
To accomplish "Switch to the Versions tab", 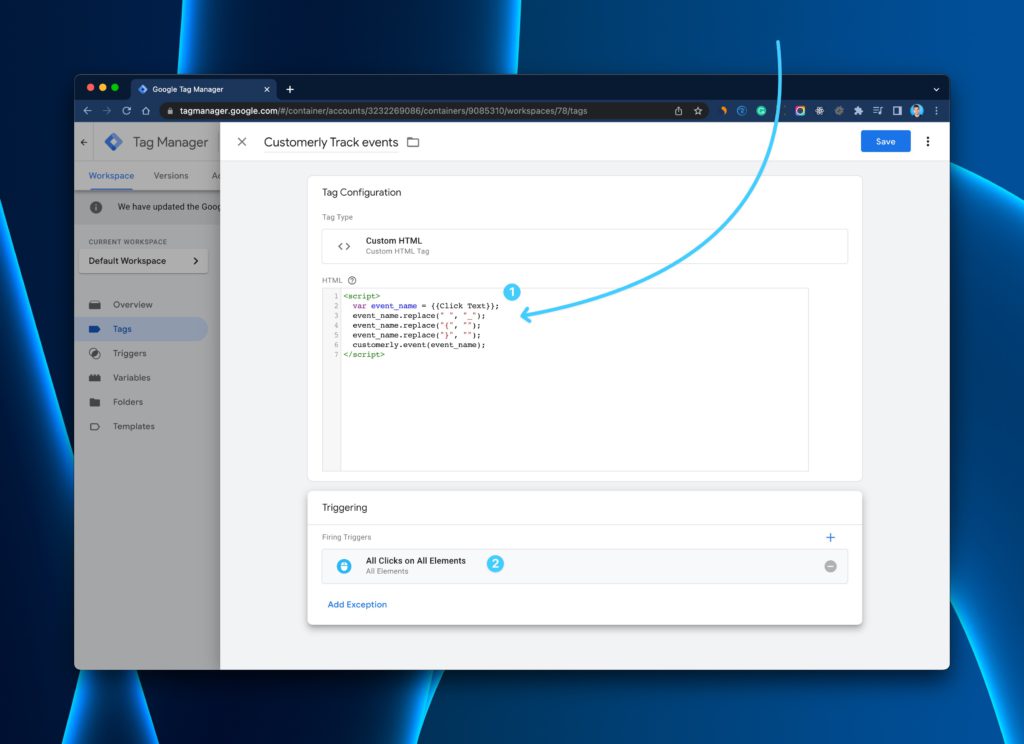I will (x=171, y=176).
